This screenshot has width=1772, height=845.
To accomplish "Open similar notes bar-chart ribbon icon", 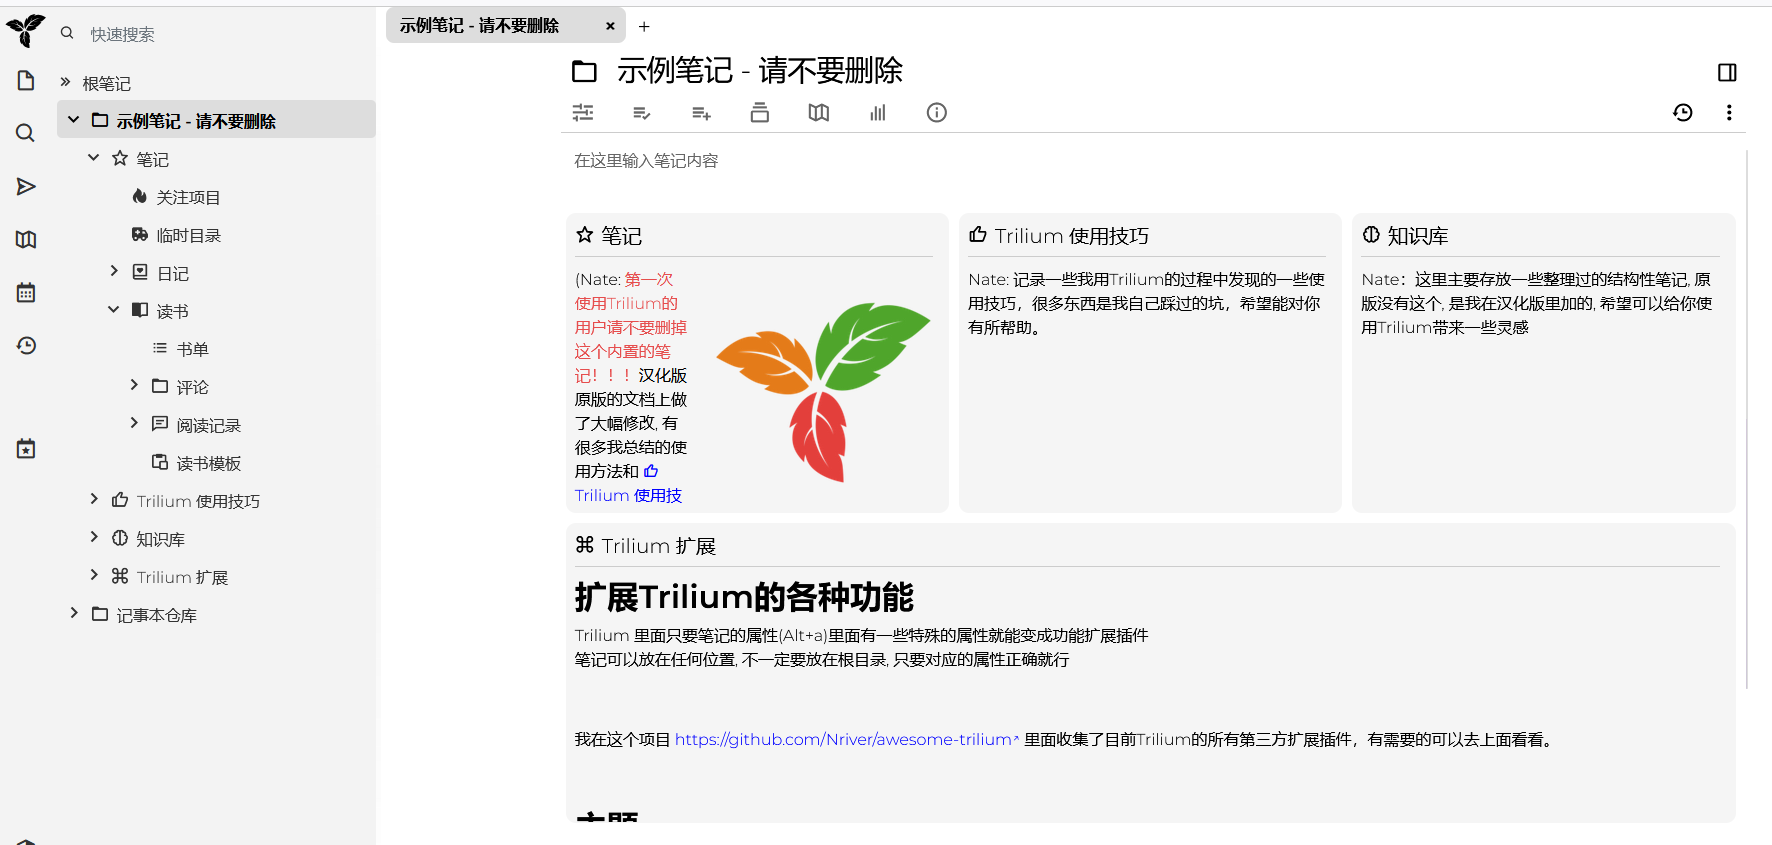I will tap(878, 113).
